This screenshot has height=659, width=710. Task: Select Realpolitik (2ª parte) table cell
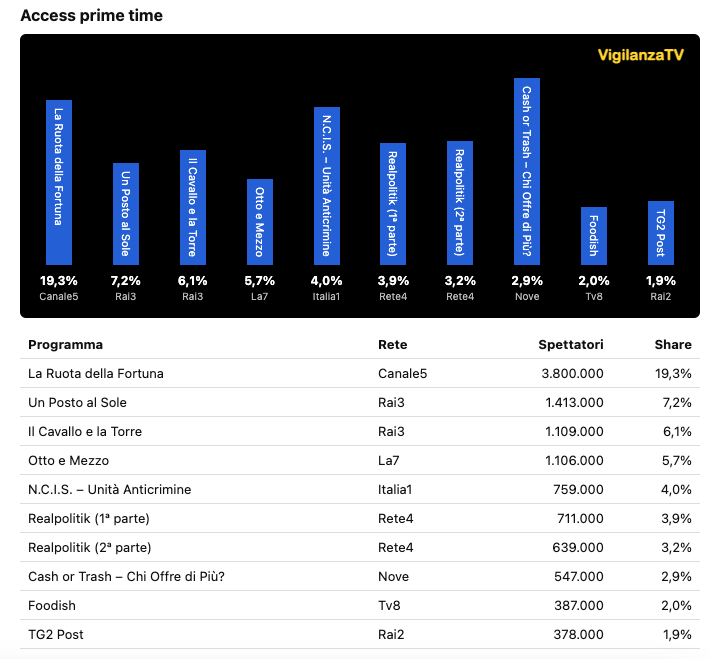click(90, 548)
